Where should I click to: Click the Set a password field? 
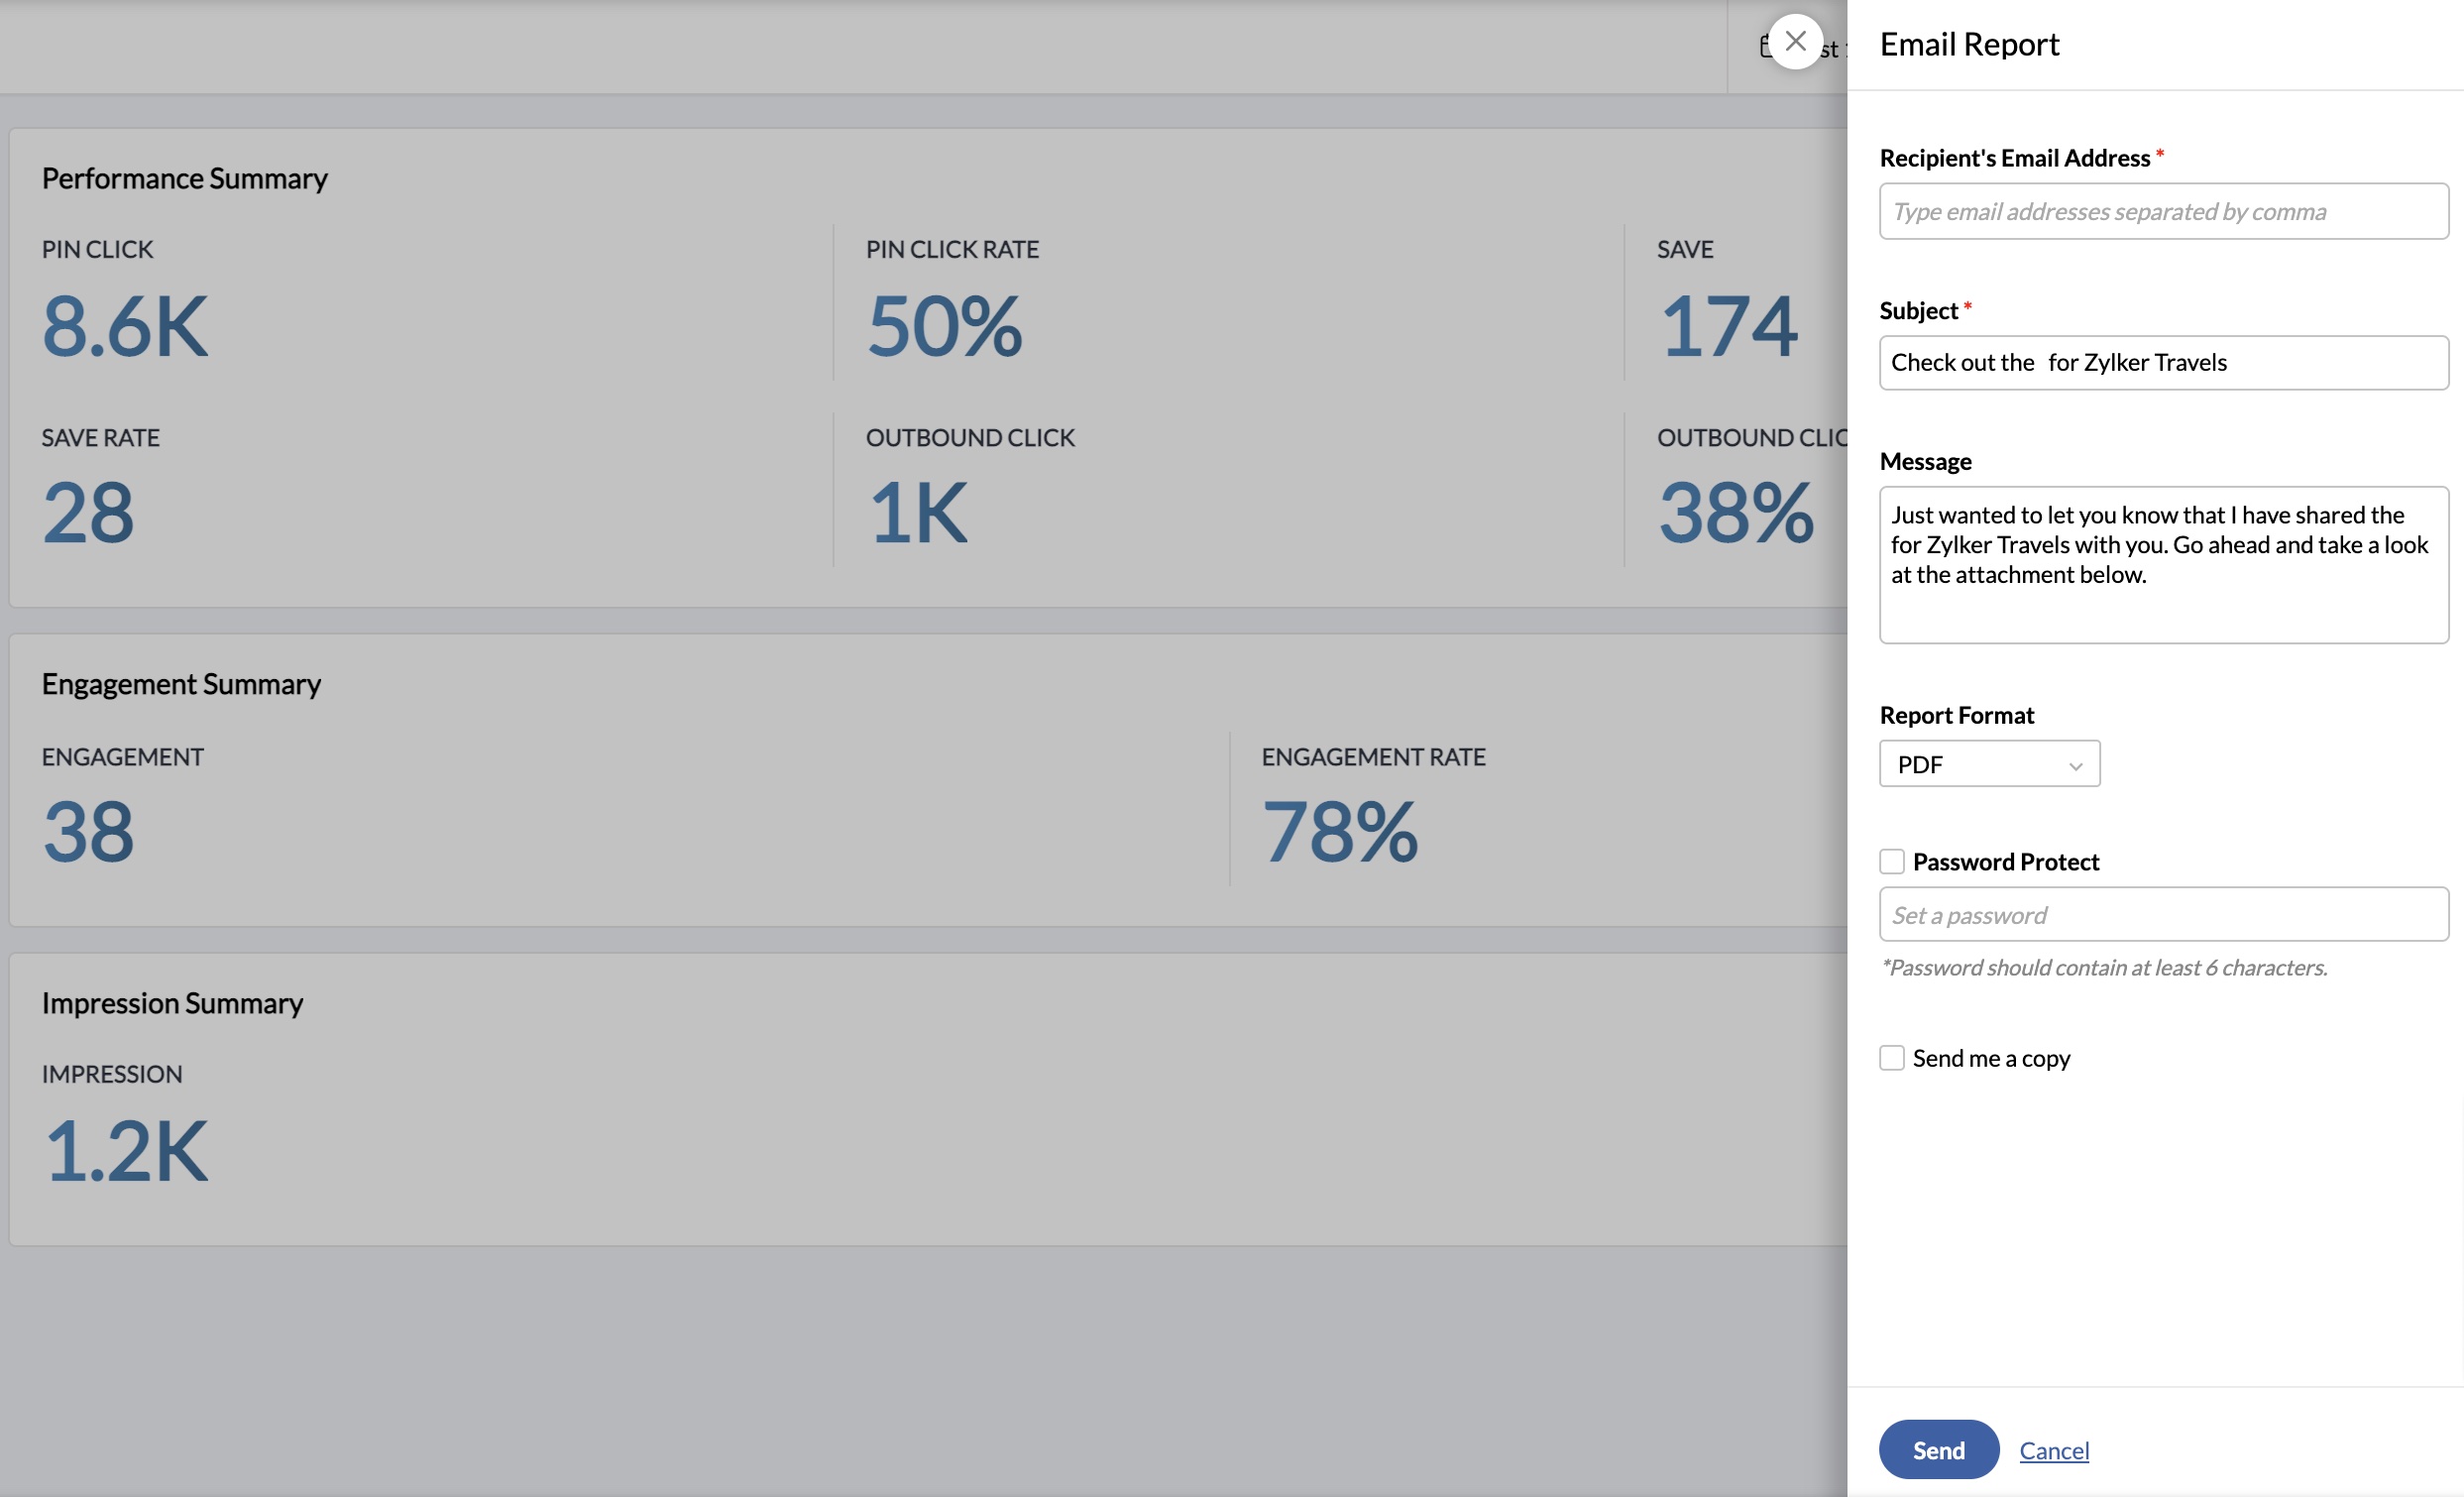coord(2163,914)
